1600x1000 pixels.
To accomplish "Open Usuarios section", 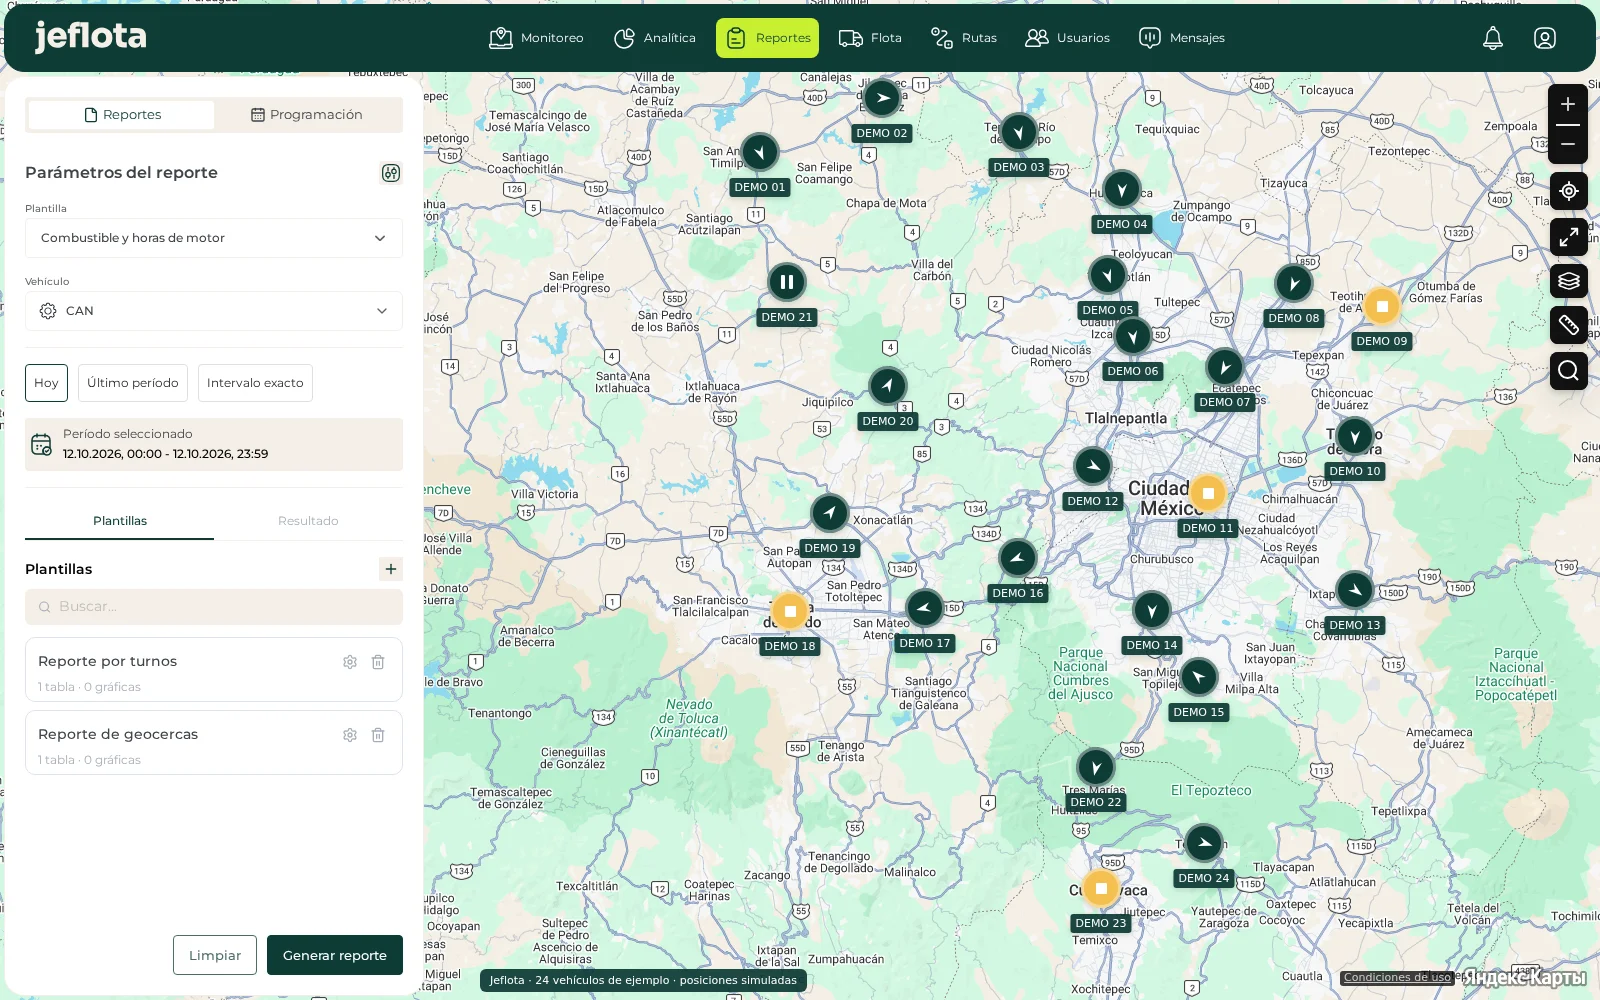I will tap(1068, 38).
